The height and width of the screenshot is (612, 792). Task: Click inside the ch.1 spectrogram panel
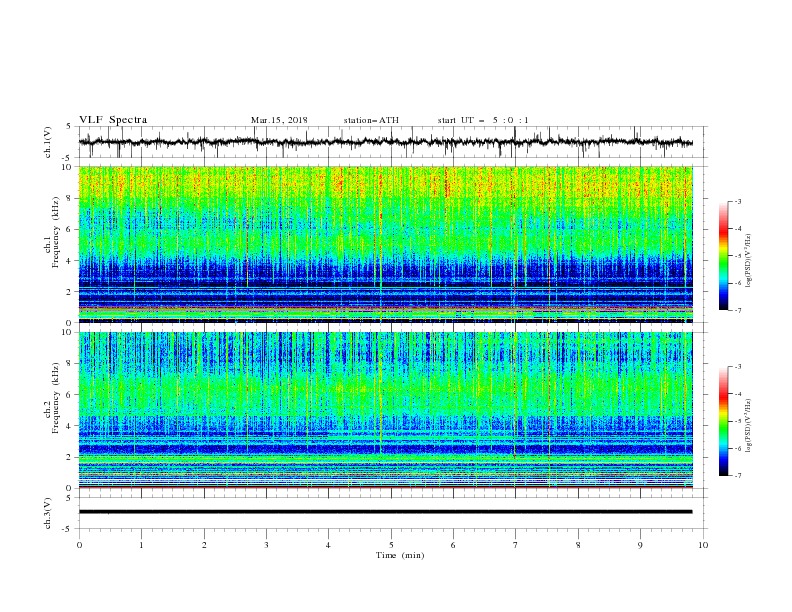385,244
